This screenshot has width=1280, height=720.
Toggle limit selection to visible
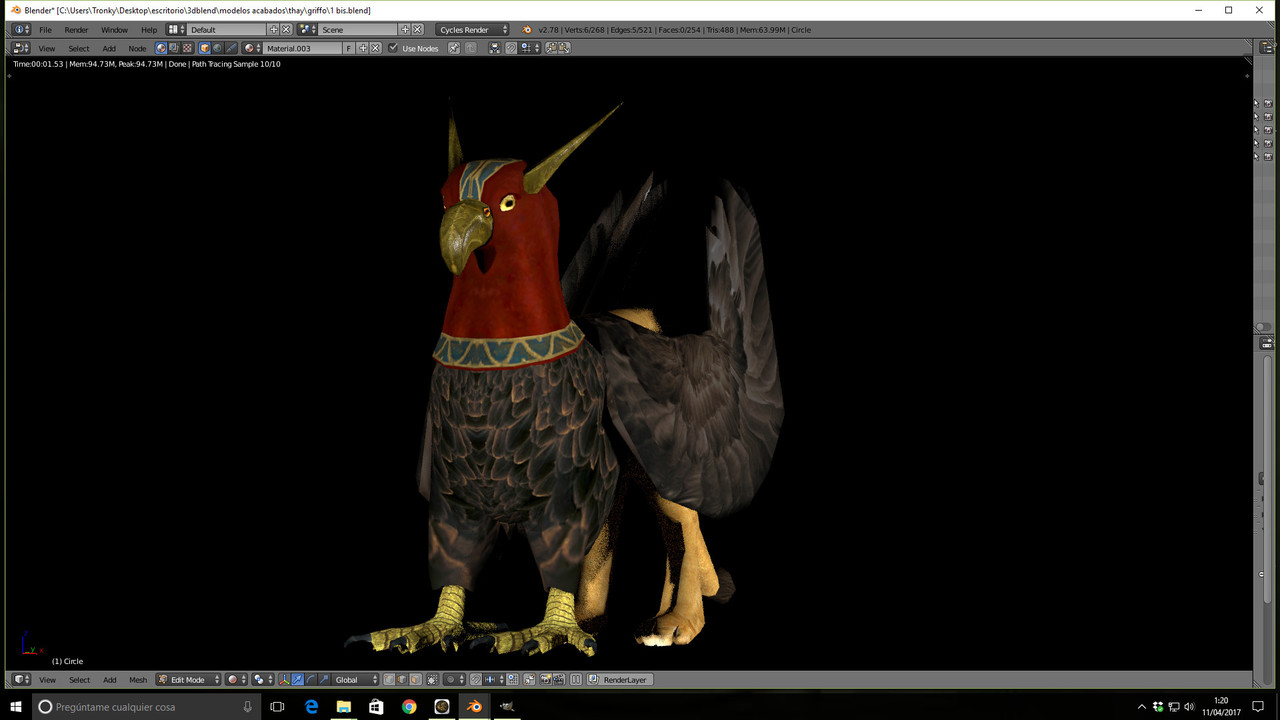432,679
